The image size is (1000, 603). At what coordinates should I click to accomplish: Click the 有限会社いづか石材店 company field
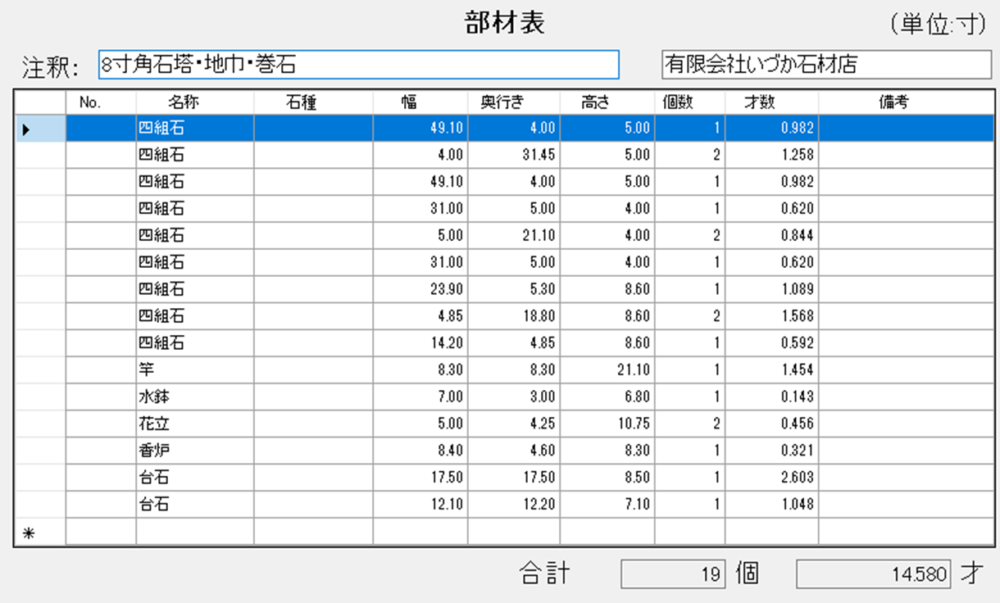tap(825, 65)
